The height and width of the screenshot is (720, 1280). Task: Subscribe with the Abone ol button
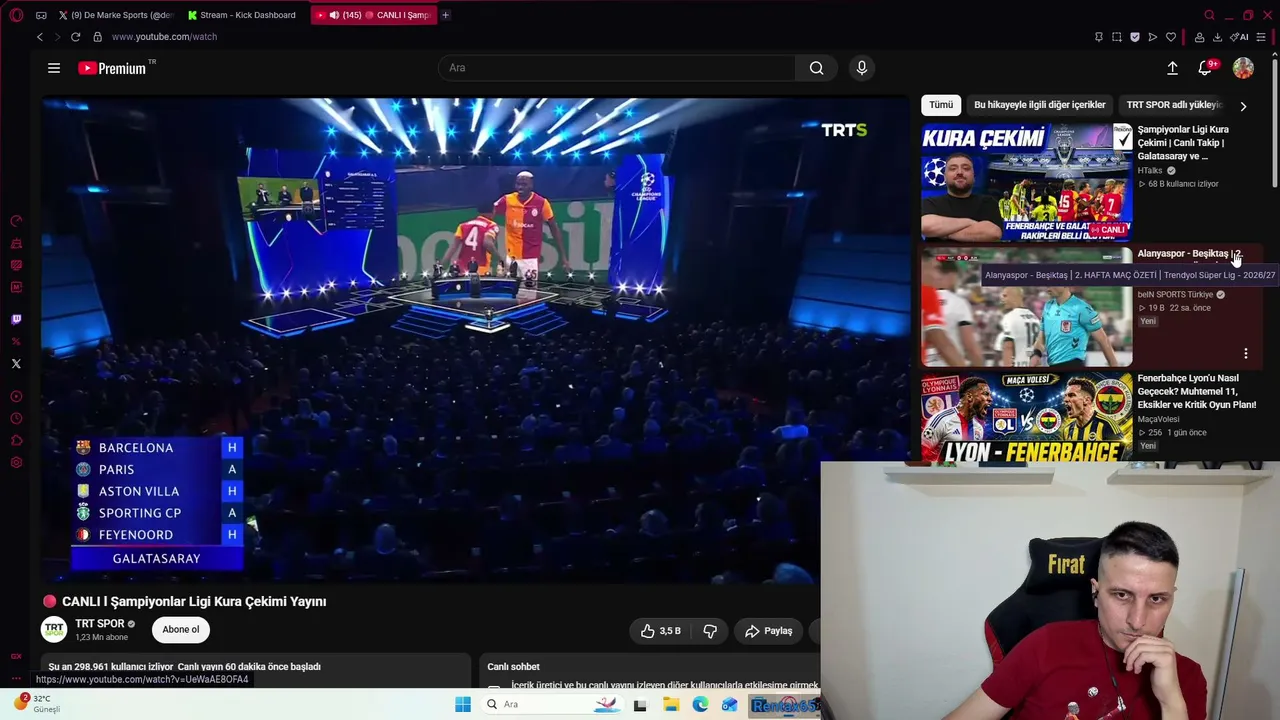pos(181,630)
